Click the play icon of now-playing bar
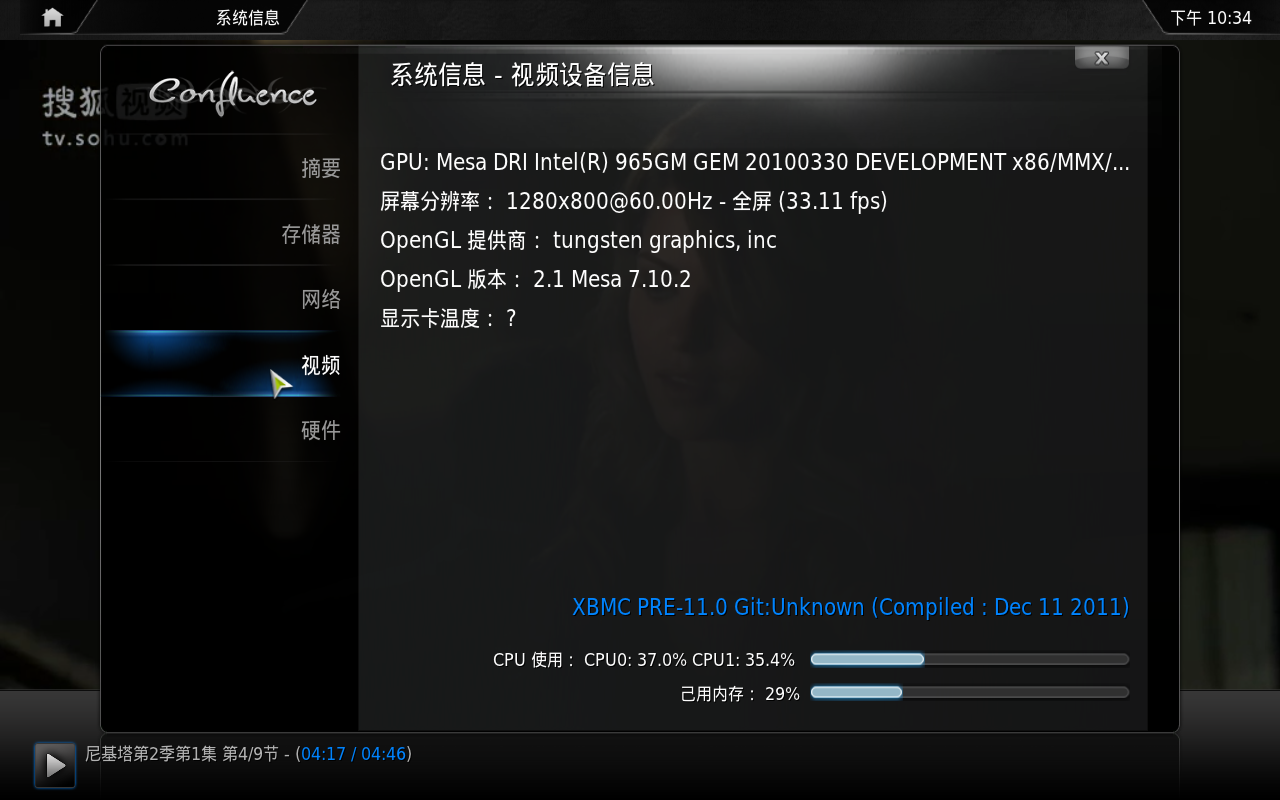 tap(55, 765)
